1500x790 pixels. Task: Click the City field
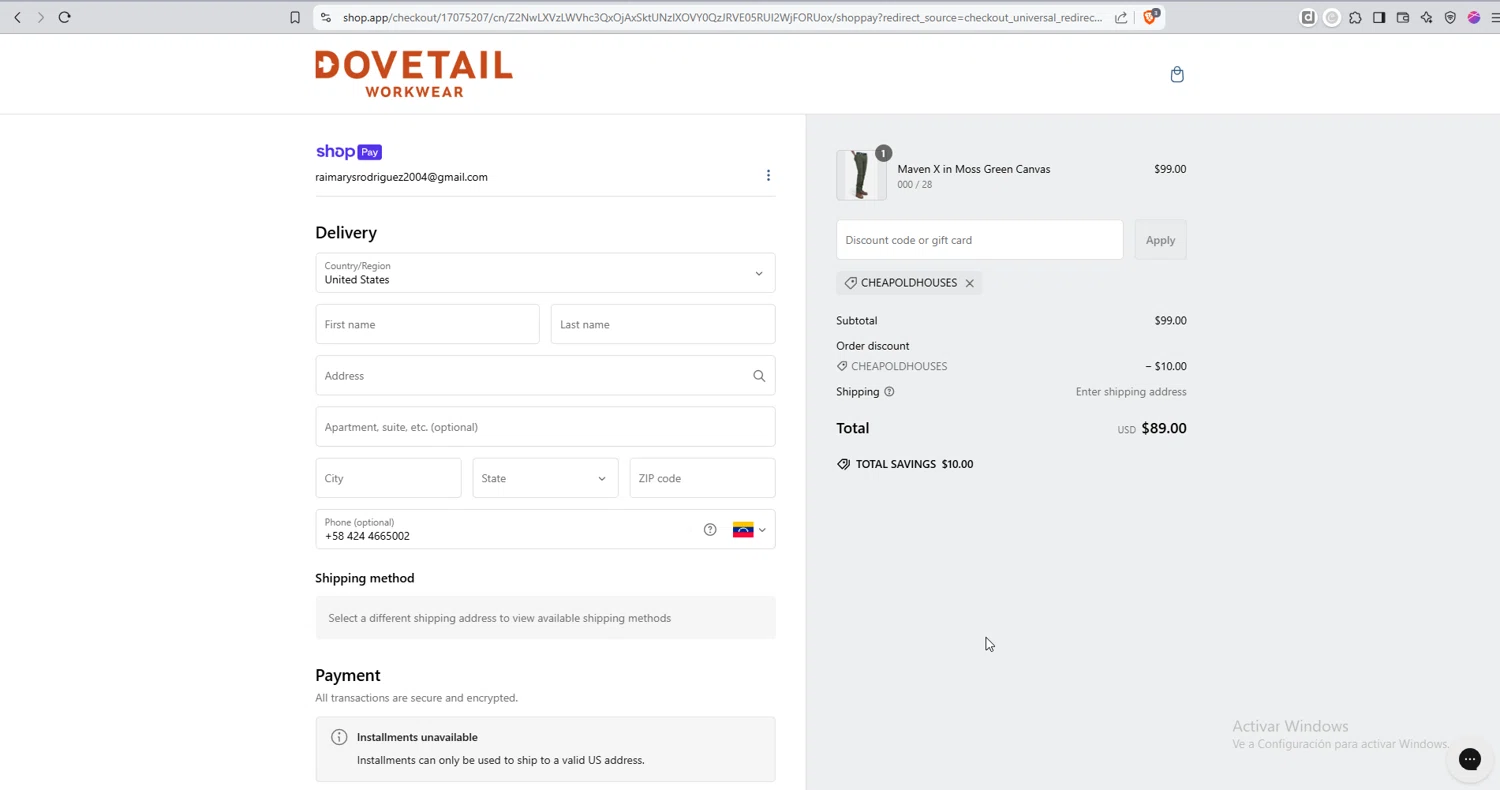tap(388, 478)
